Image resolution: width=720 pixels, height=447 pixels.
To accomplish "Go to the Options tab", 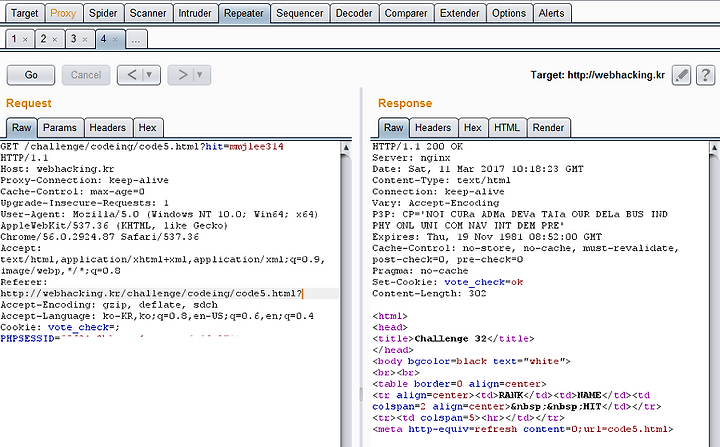I will click(509, 13).
